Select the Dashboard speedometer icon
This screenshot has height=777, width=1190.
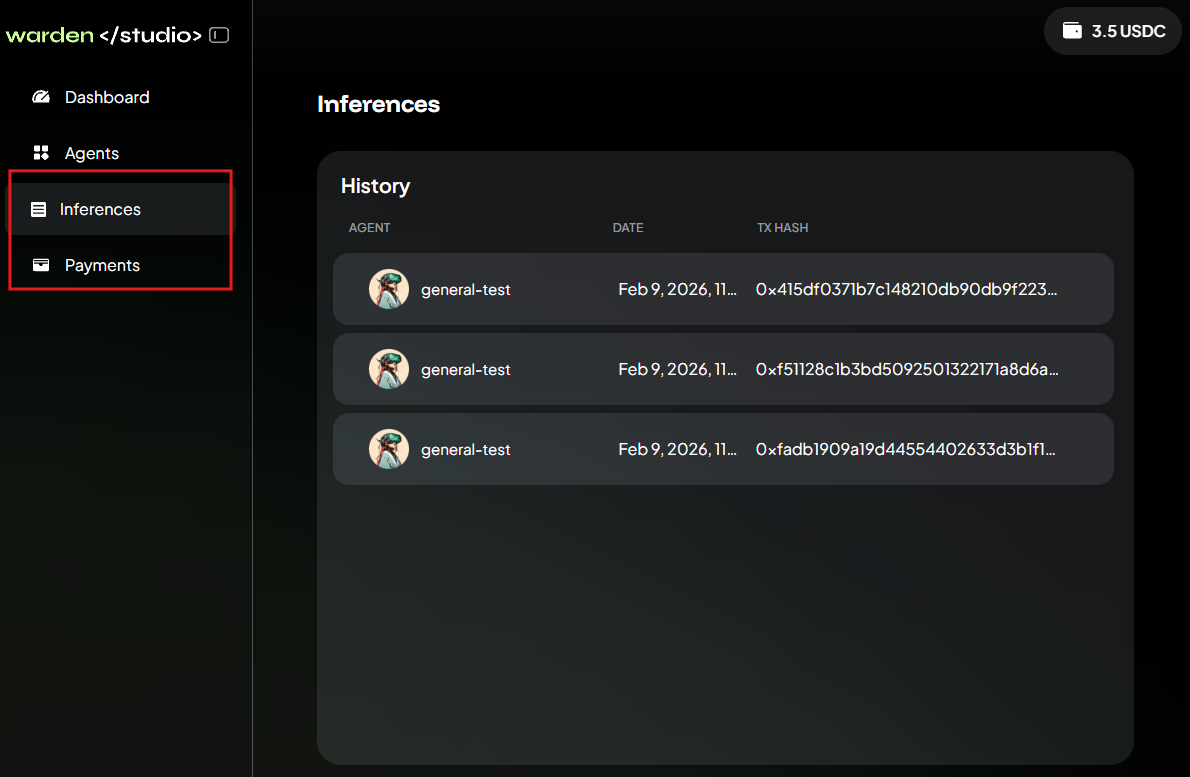tap(40, 96)
